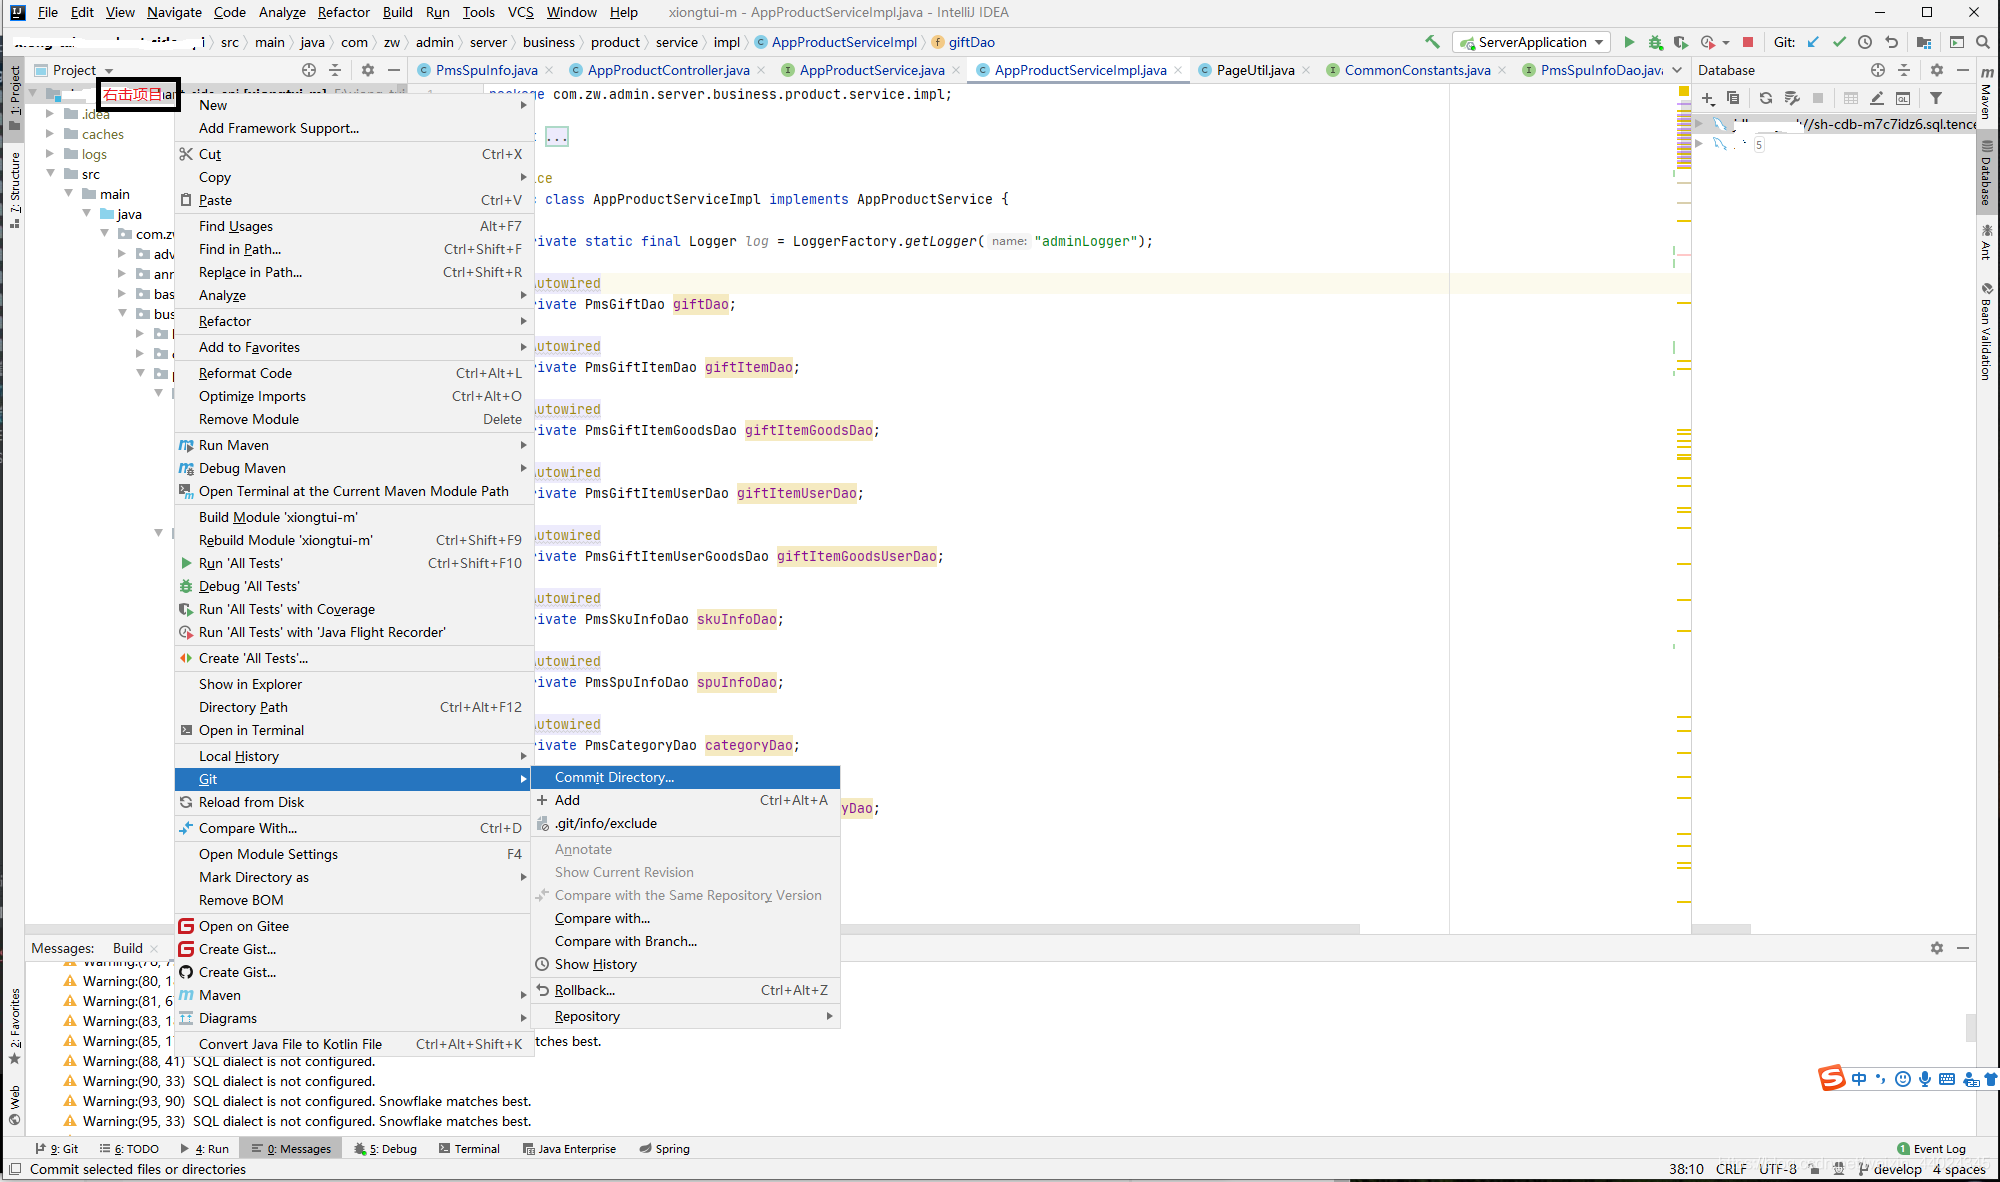Expand the sh-cdb data source node

[1699, 123]
